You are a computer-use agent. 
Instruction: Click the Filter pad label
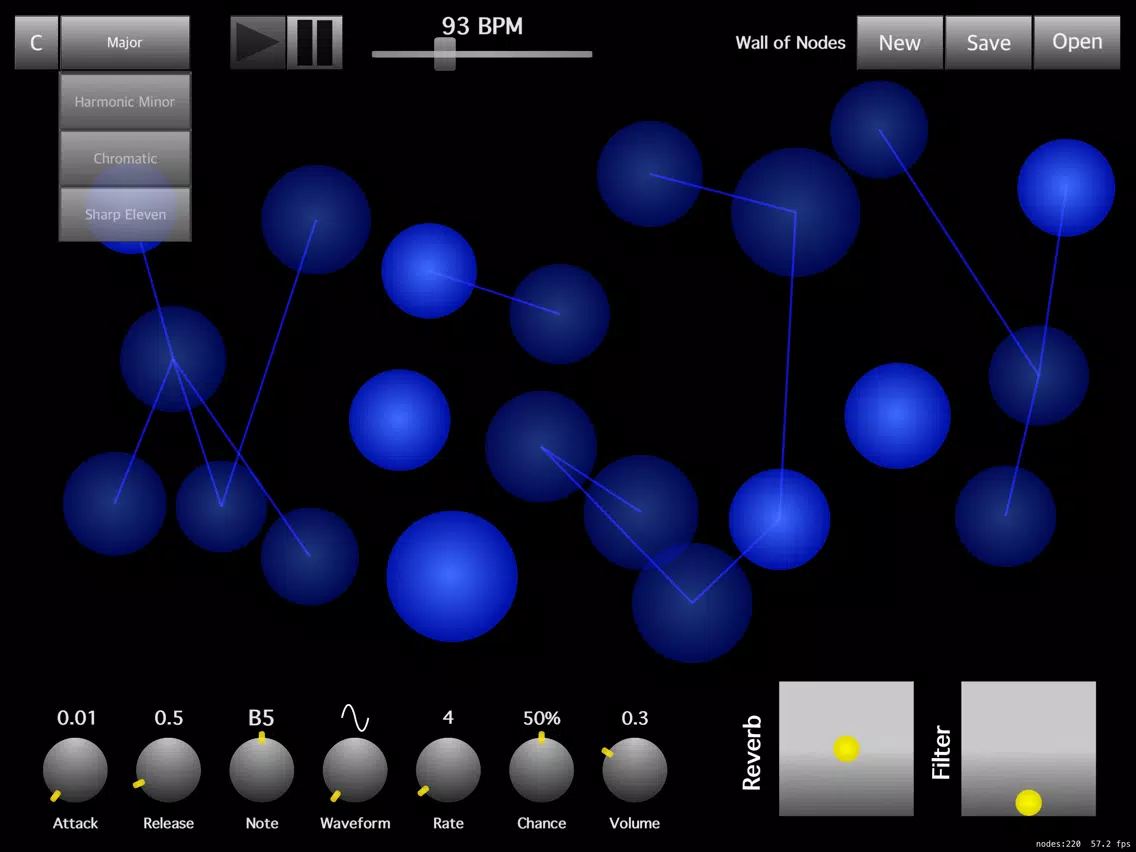(940, 753)
